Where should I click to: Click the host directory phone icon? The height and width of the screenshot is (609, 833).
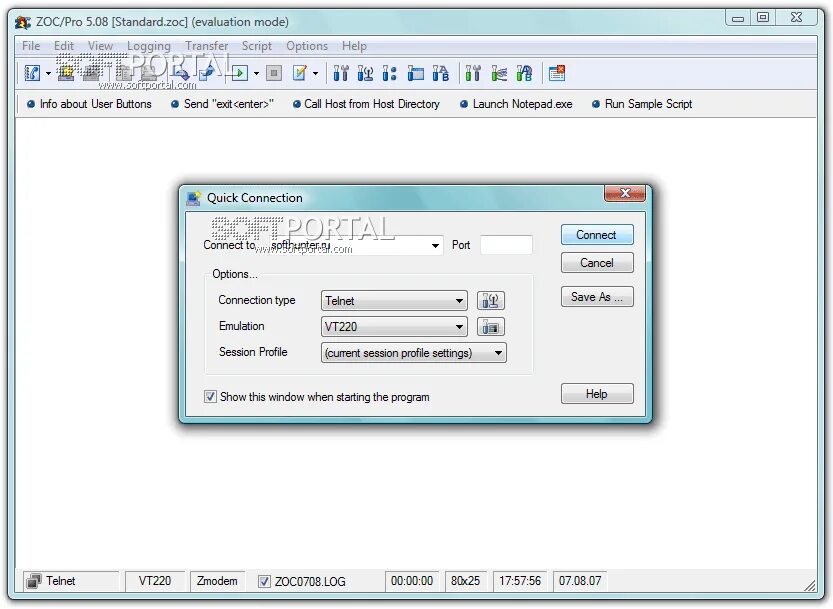click(x=32, y=73)
